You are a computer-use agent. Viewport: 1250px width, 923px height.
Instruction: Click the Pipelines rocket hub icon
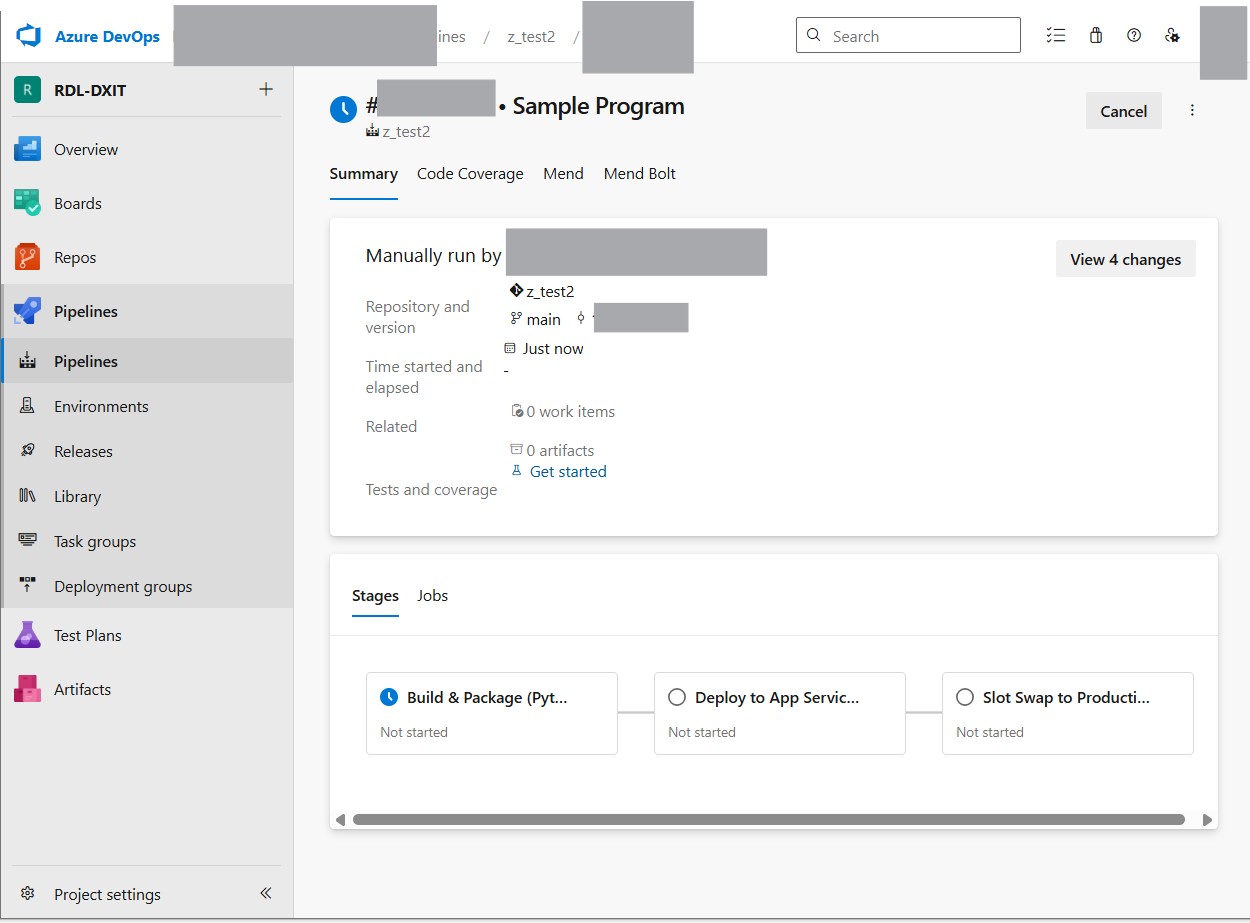coord(27,311)
